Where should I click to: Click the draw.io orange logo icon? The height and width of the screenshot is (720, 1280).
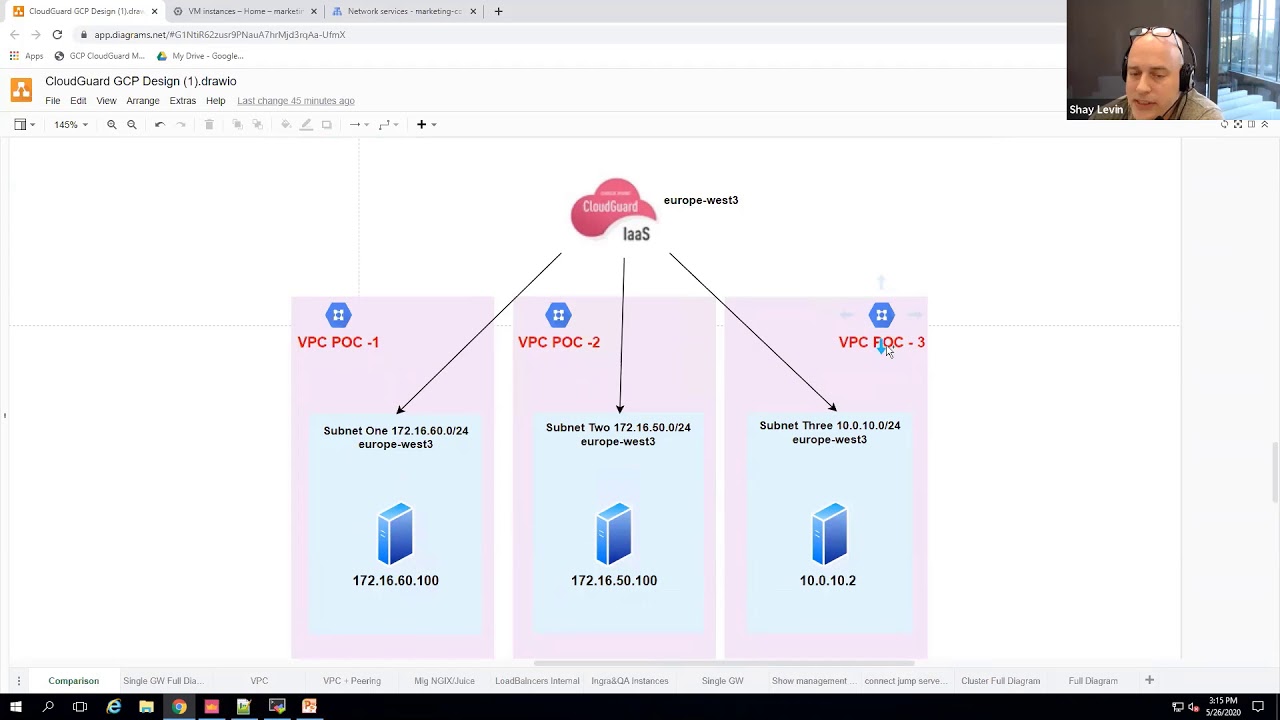point(21,90)
